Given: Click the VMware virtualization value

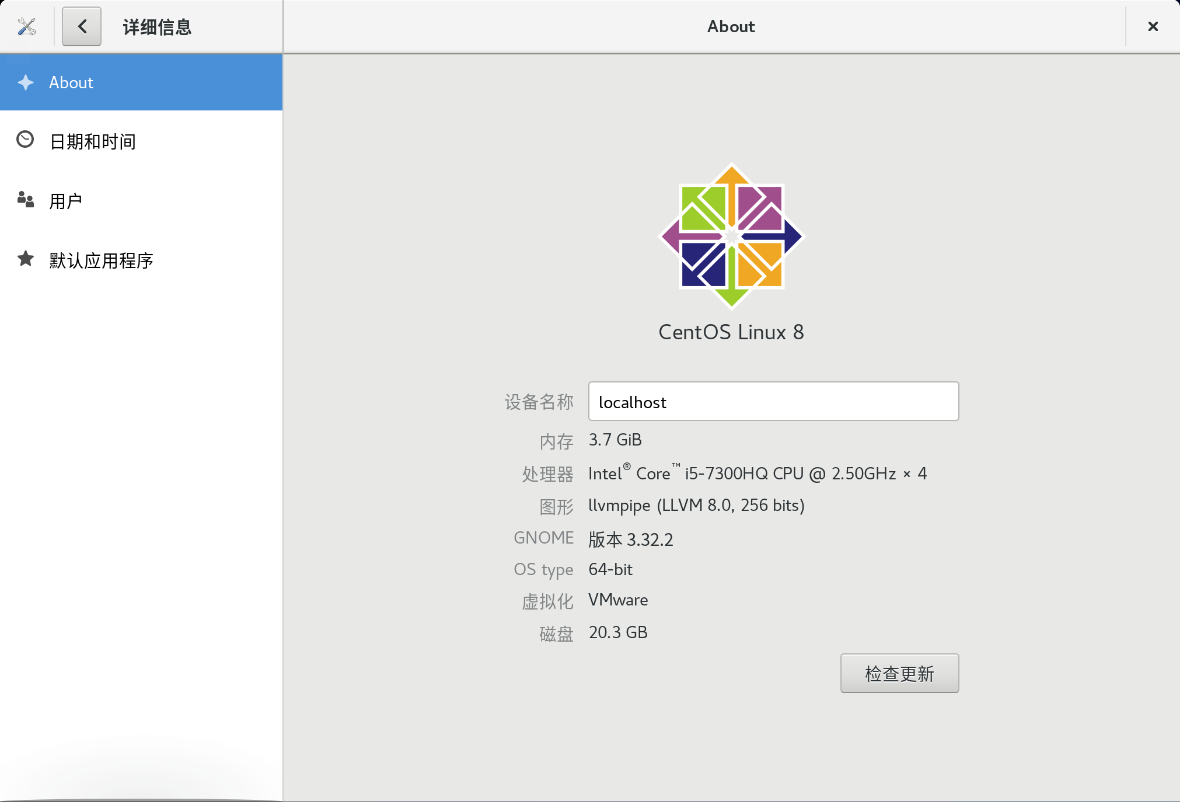Looking at the screenshot, I should (x=618, y=600).
